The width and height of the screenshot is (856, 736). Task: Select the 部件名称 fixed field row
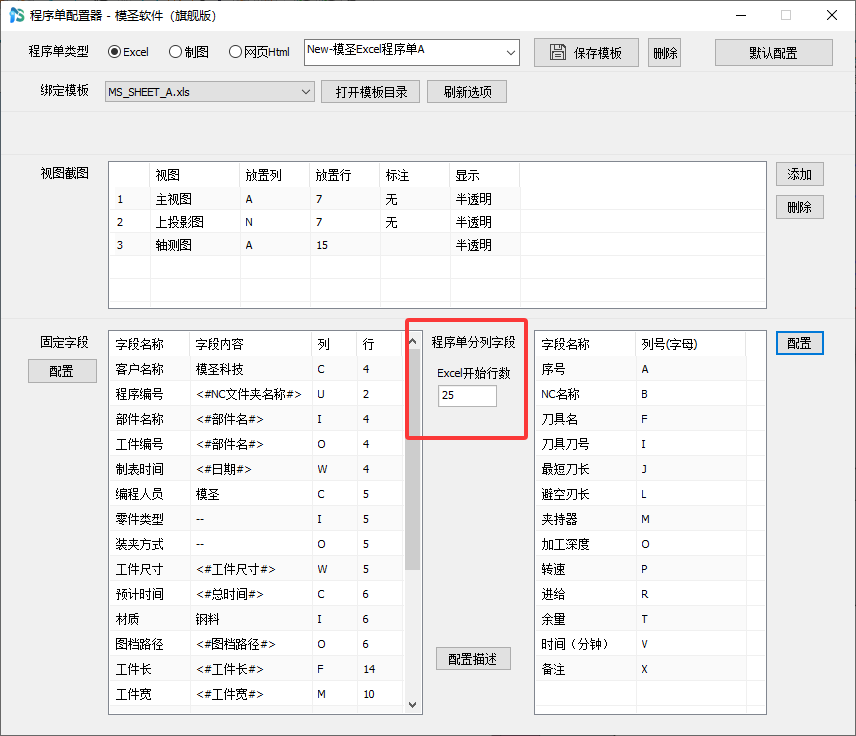click(x=257, y=419)
